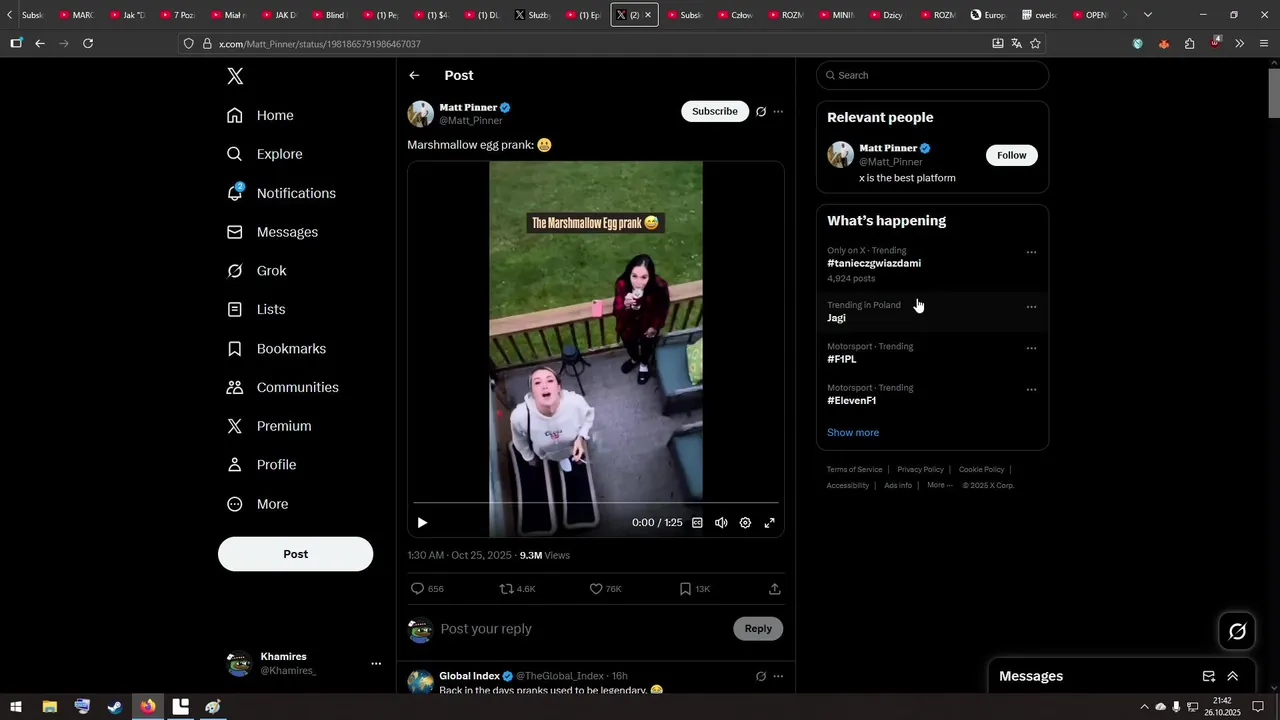Subscribe to Matt Pinner
The width and height of the screenshot is (1280, 720).
(x=715, y=111)
